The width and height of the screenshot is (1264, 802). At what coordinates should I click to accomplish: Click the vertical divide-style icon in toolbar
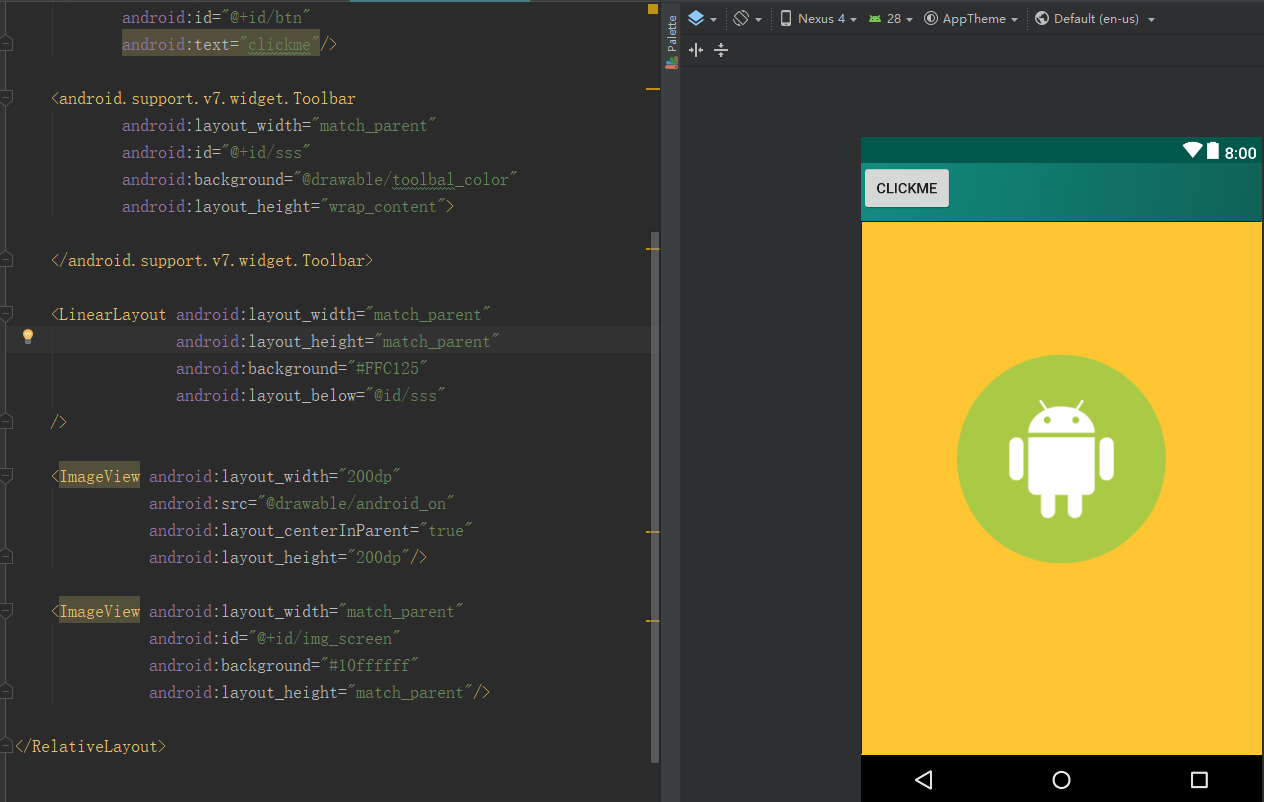click(721, 50)
